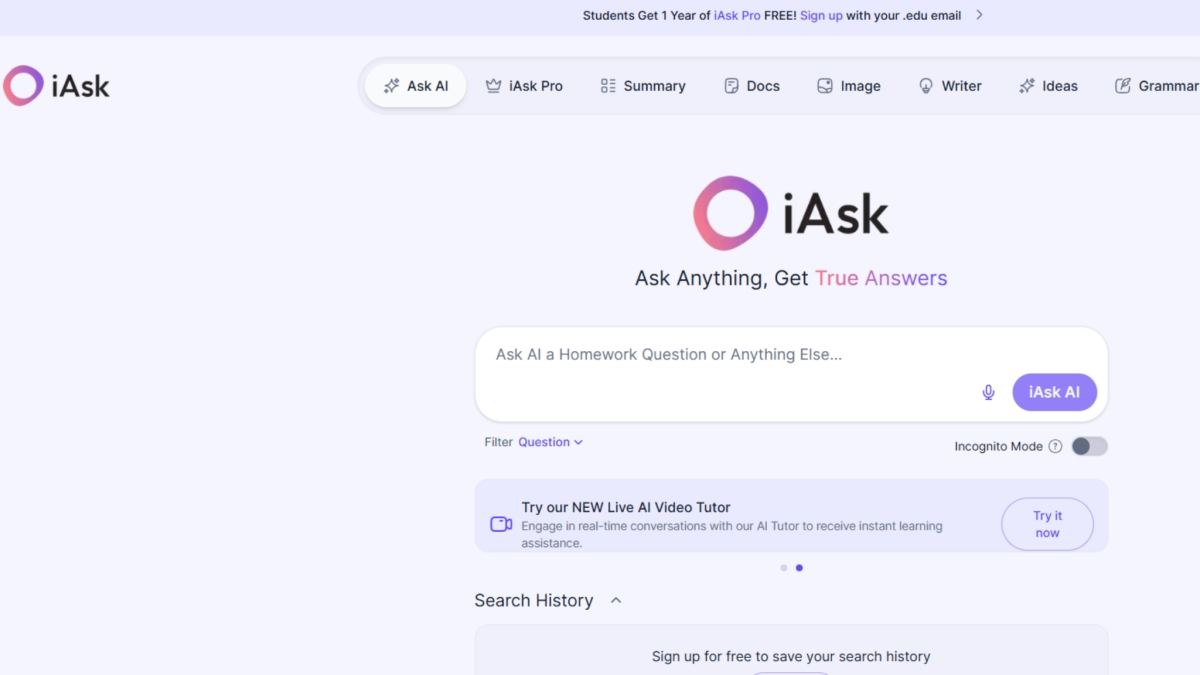This screenshot has height=675, width=1200.
Task: Go to the Image tab
Action: pos(849,86)
